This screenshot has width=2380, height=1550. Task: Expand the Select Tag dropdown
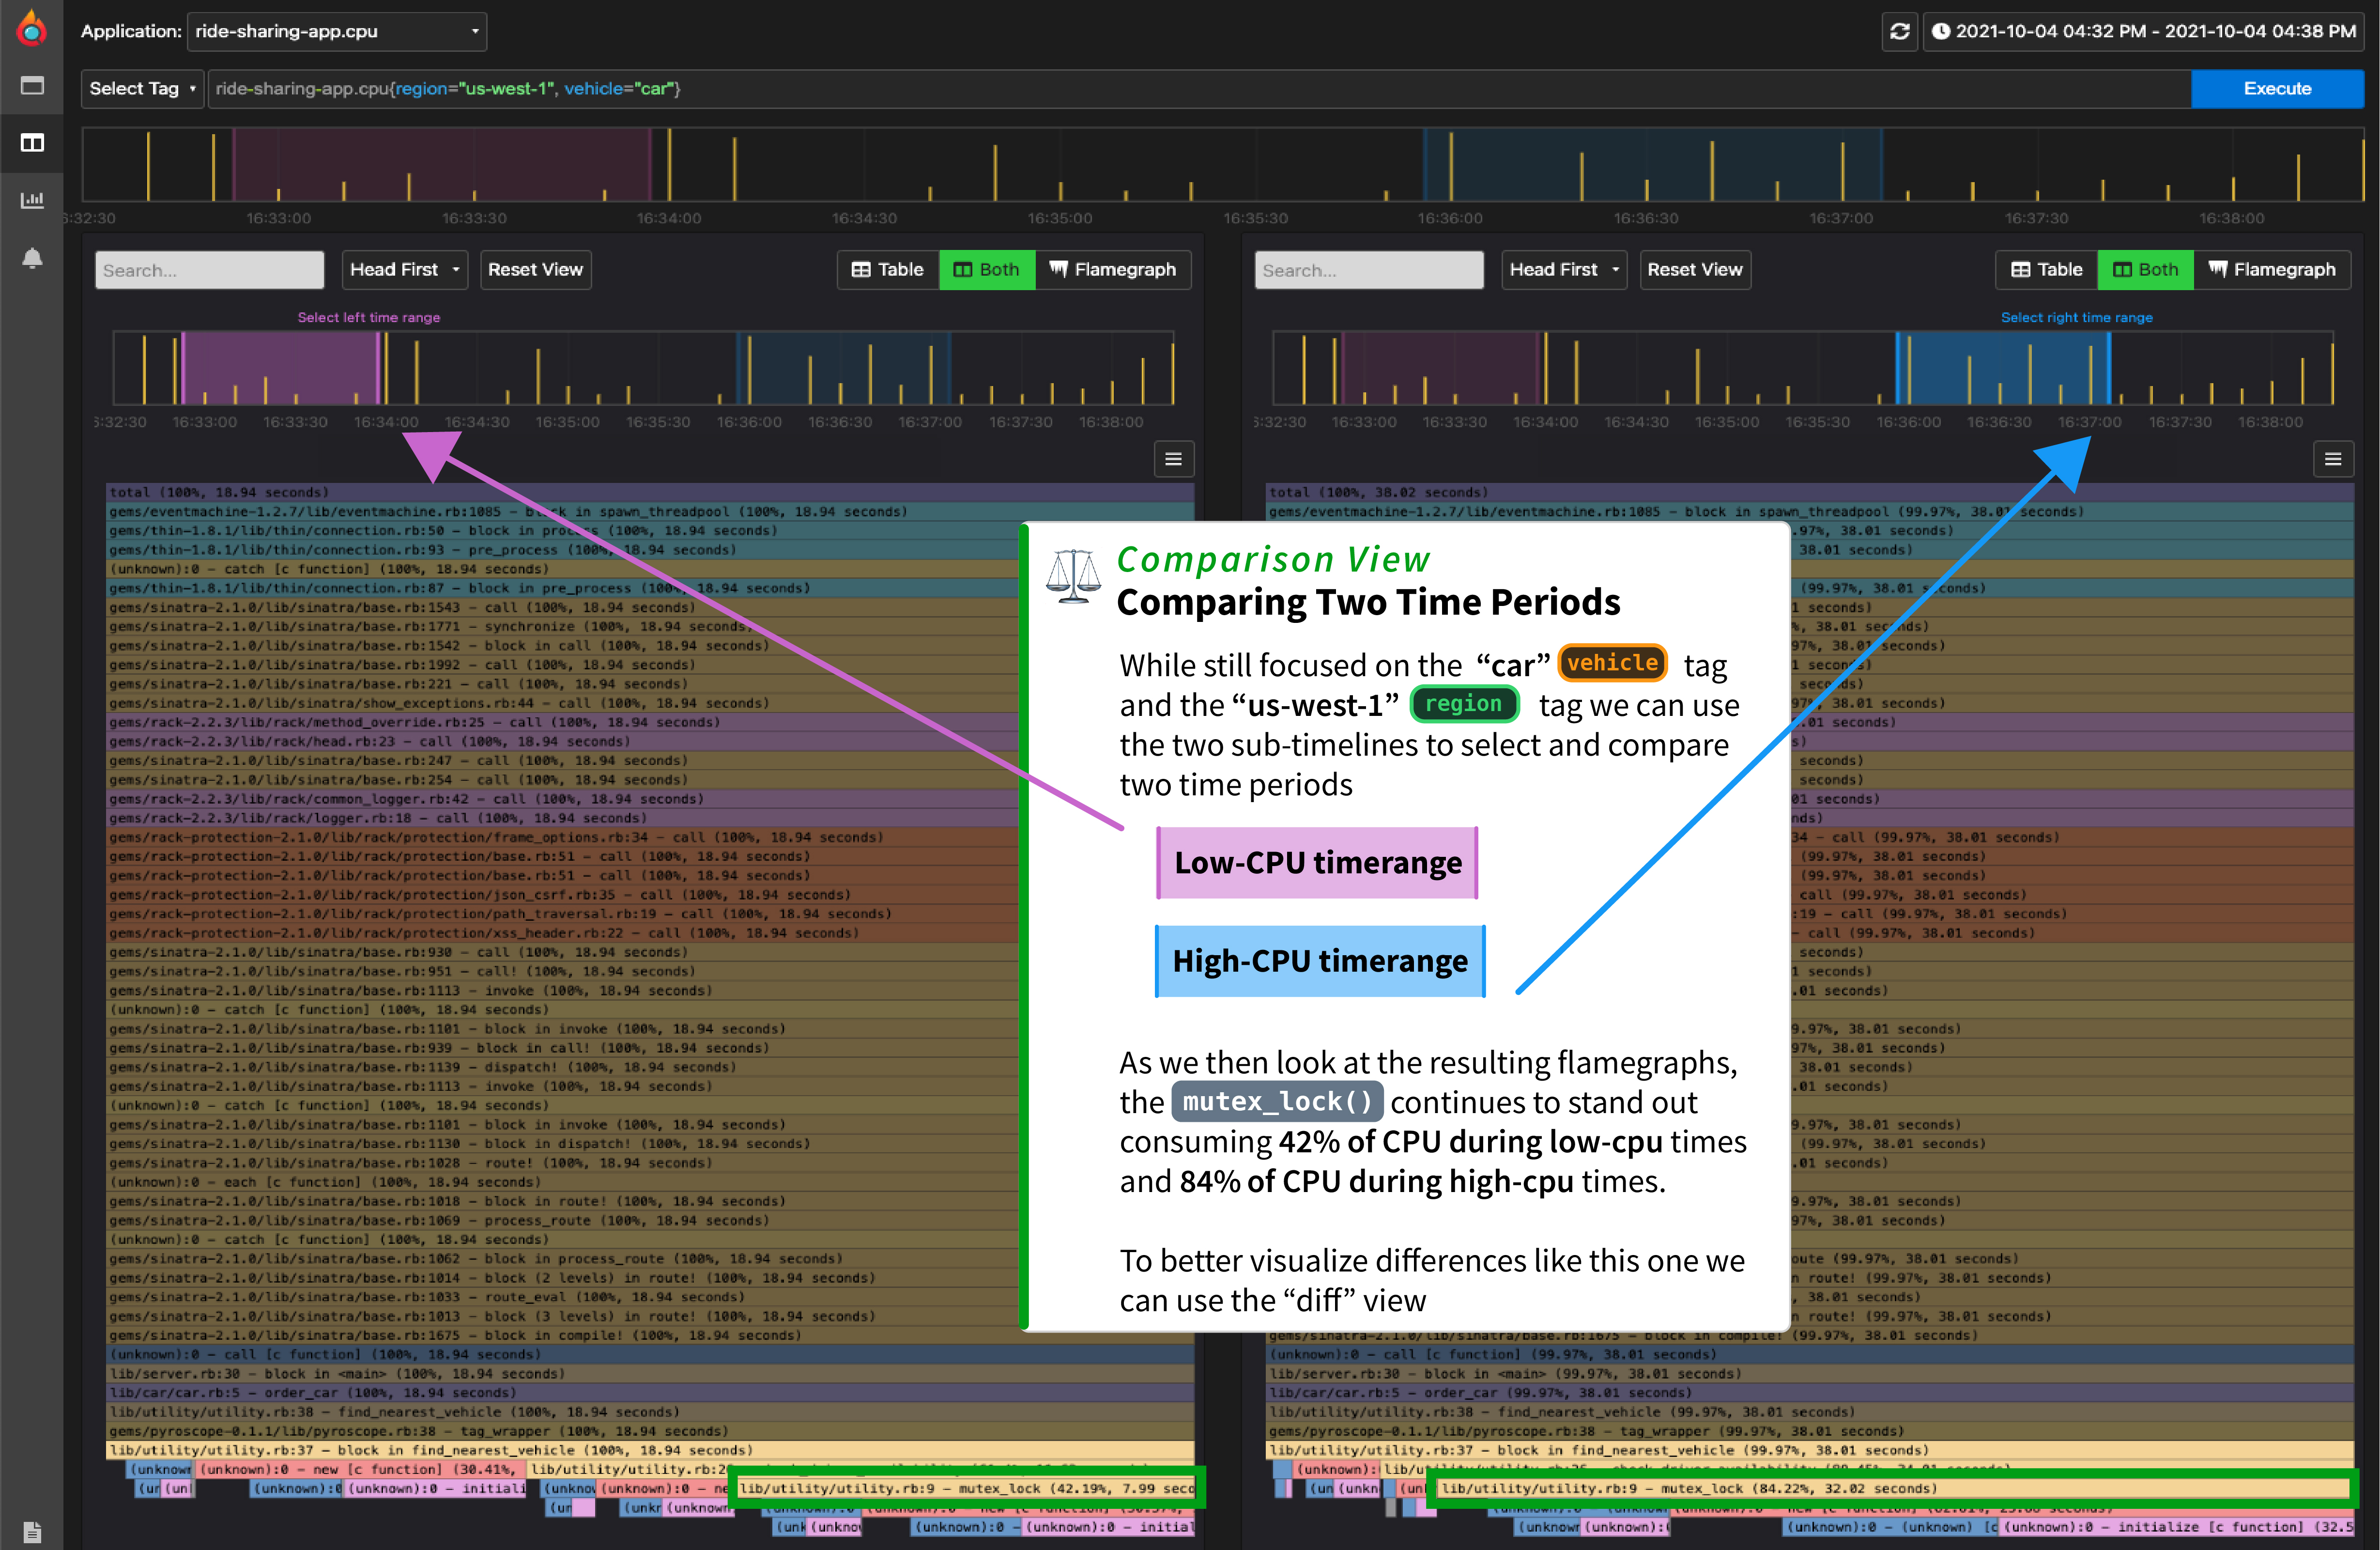tap(142, 88)
